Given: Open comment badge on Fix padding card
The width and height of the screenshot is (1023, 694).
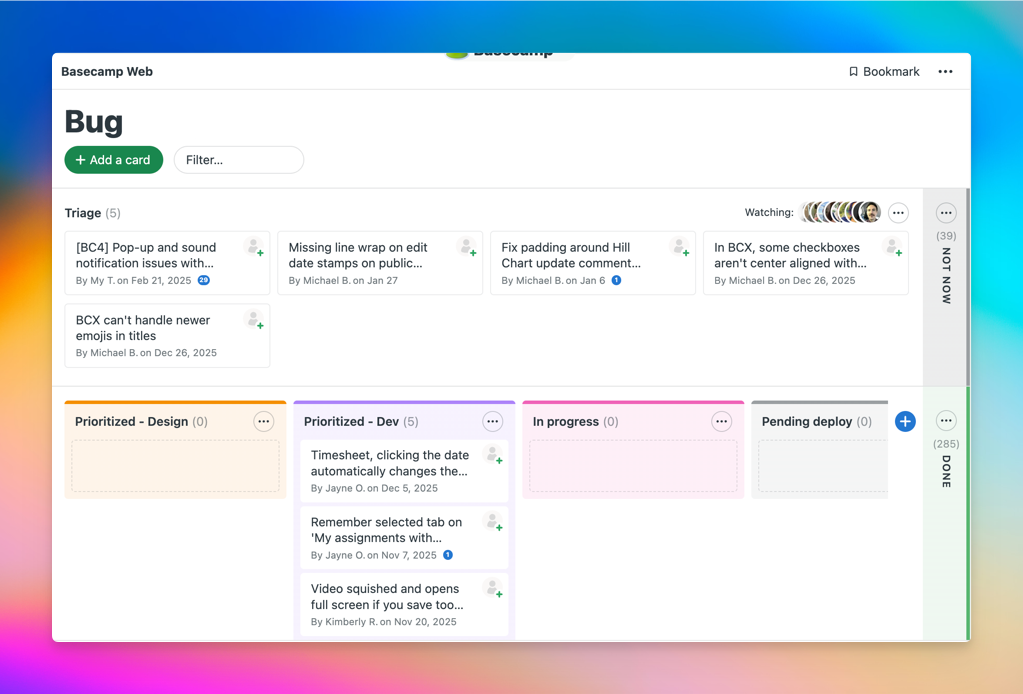Looking at the screenshot, I should pyautogui.click(x=617, y=280).
